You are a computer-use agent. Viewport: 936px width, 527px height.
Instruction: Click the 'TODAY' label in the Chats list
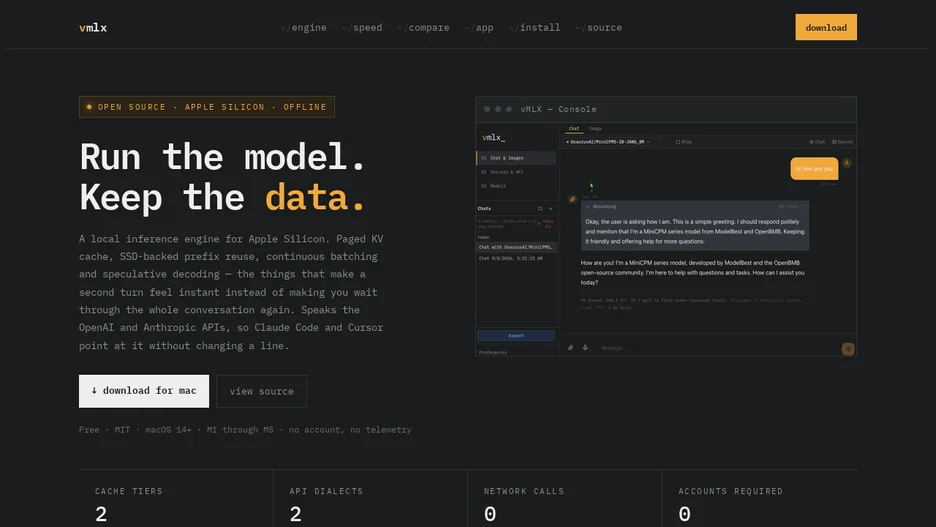484,238
